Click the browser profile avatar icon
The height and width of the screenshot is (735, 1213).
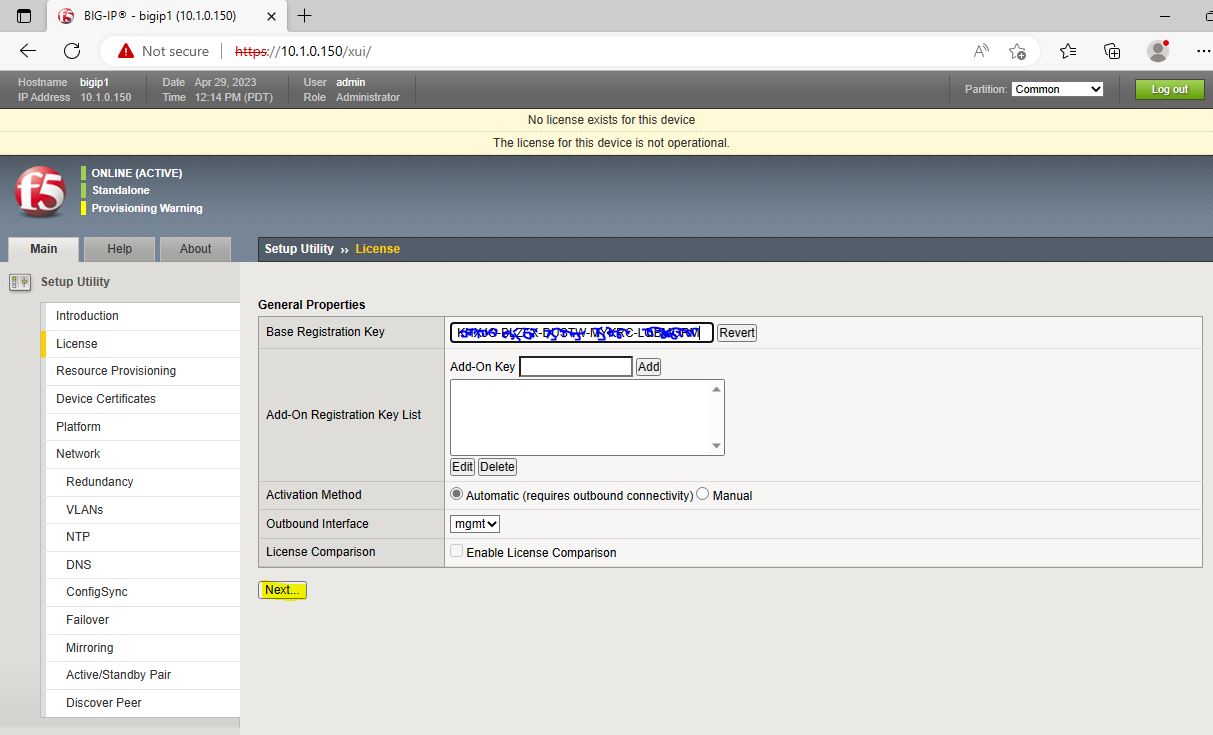pyautogui.click(x=1158, y=51)
